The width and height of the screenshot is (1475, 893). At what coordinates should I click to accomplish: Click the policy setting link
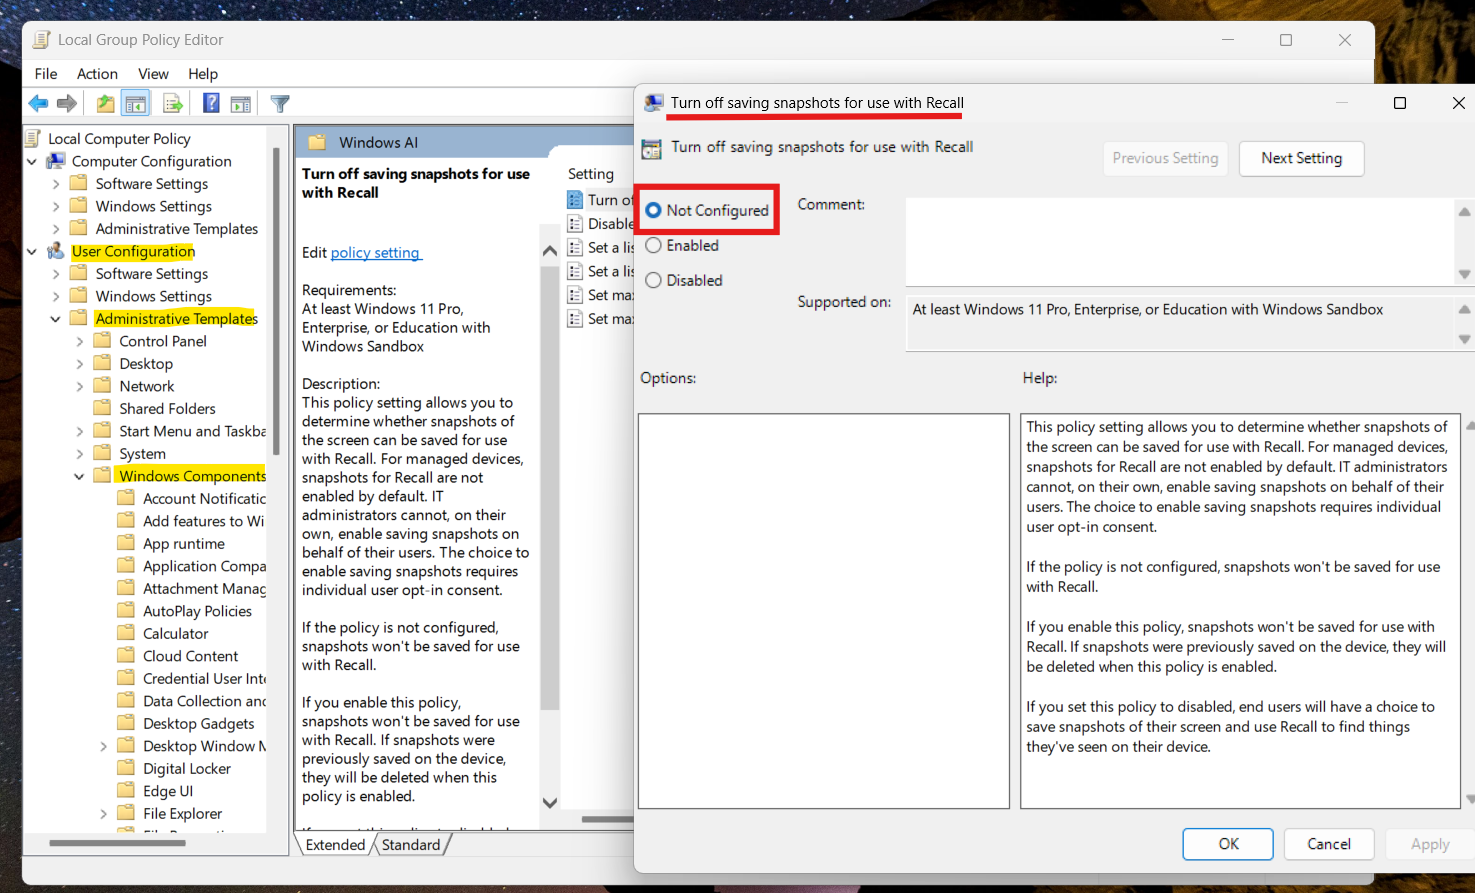pos(375,252)
